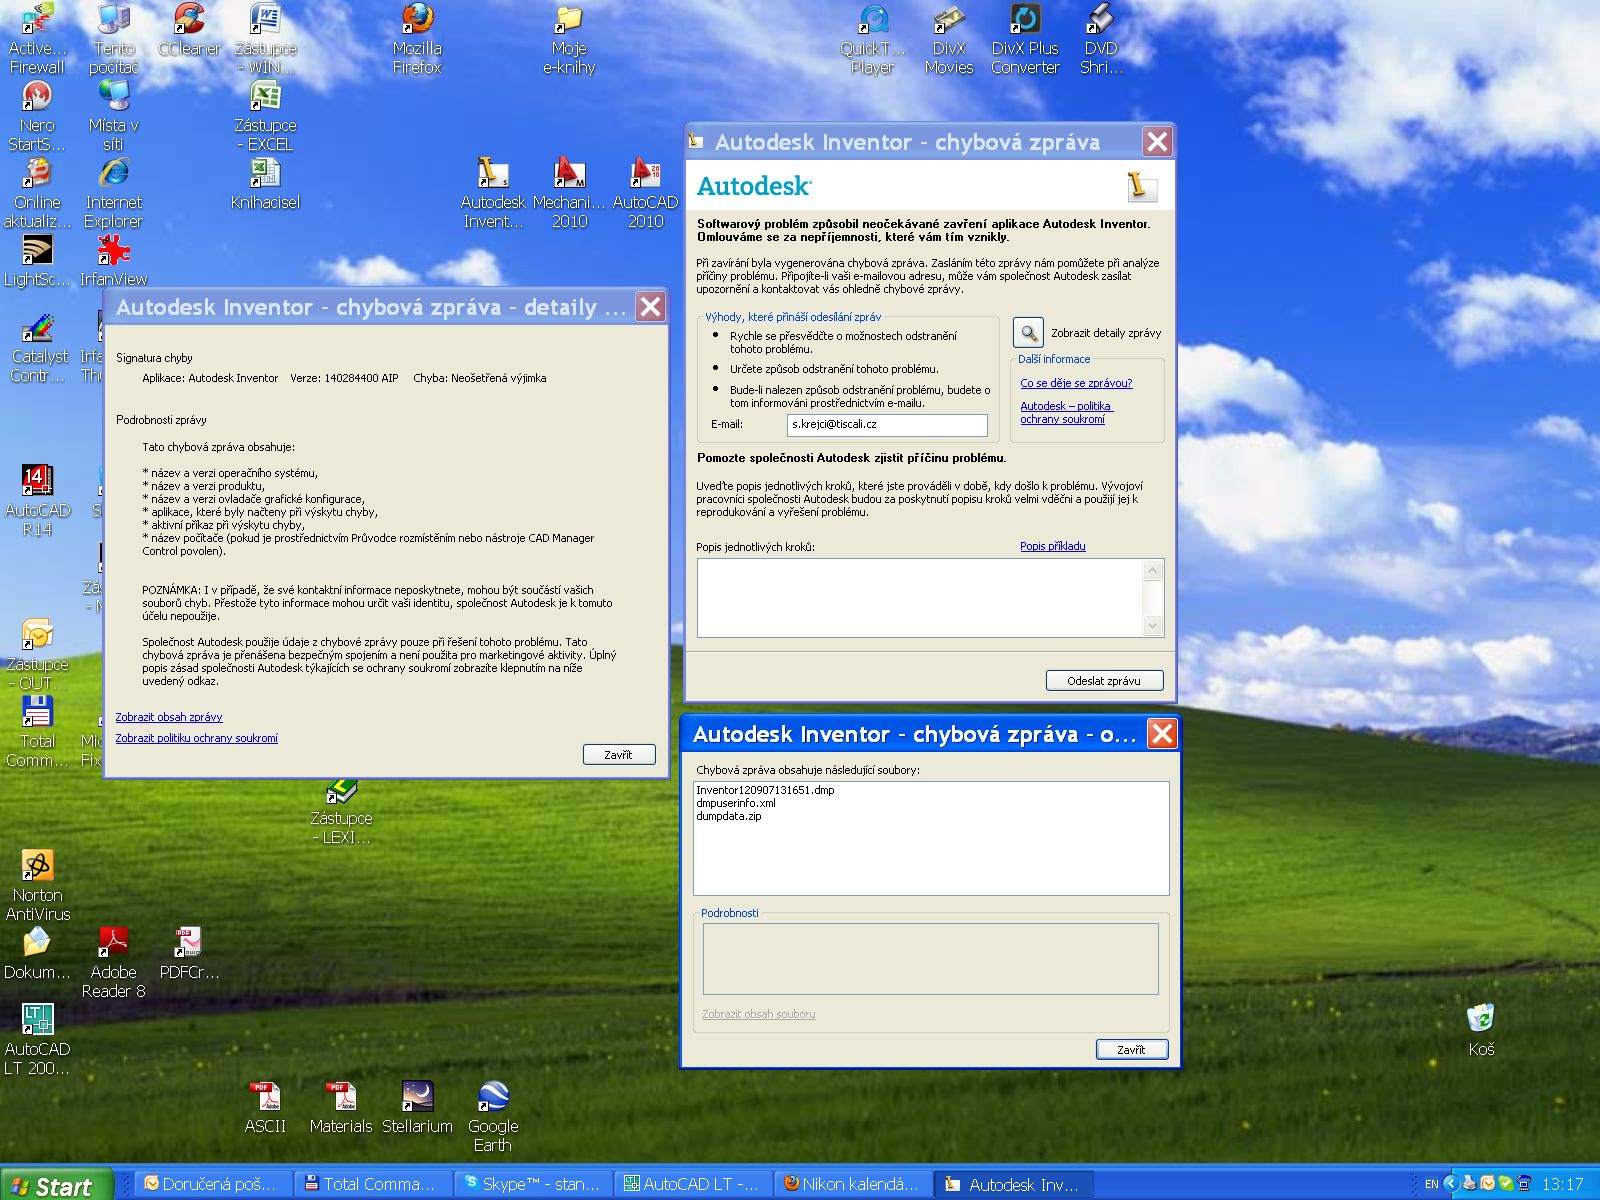Launch Adobe Reader 8

tap(113, 962)
